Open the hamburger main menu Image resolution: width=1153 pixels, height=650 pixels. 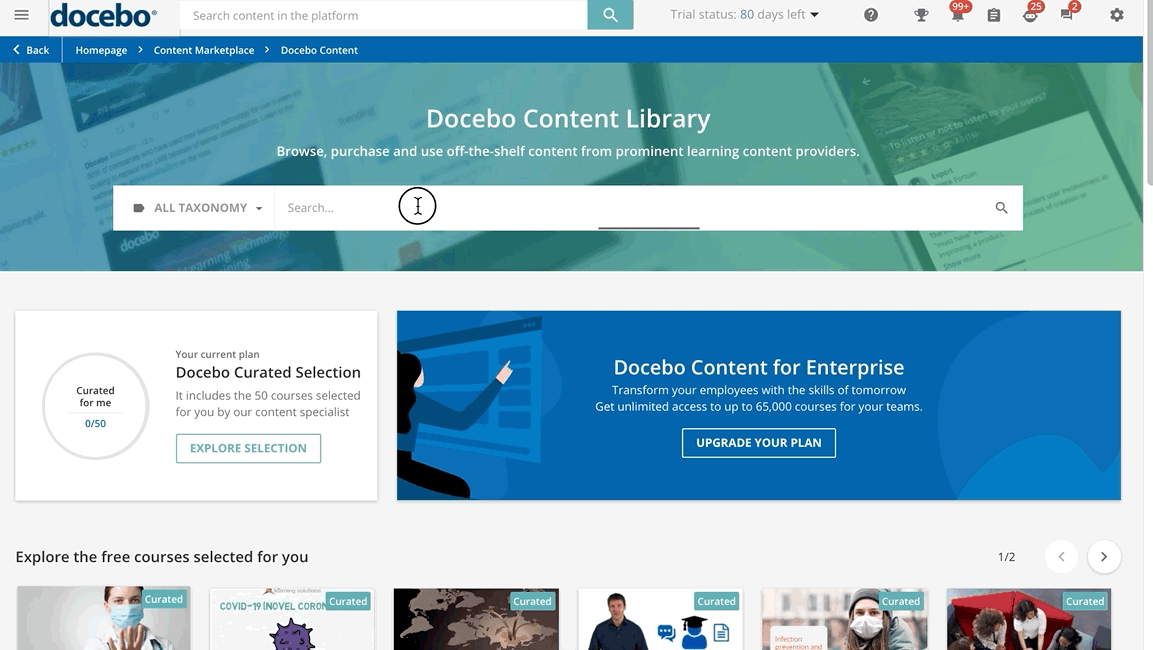pyautogui.click(x=21, y=15)
